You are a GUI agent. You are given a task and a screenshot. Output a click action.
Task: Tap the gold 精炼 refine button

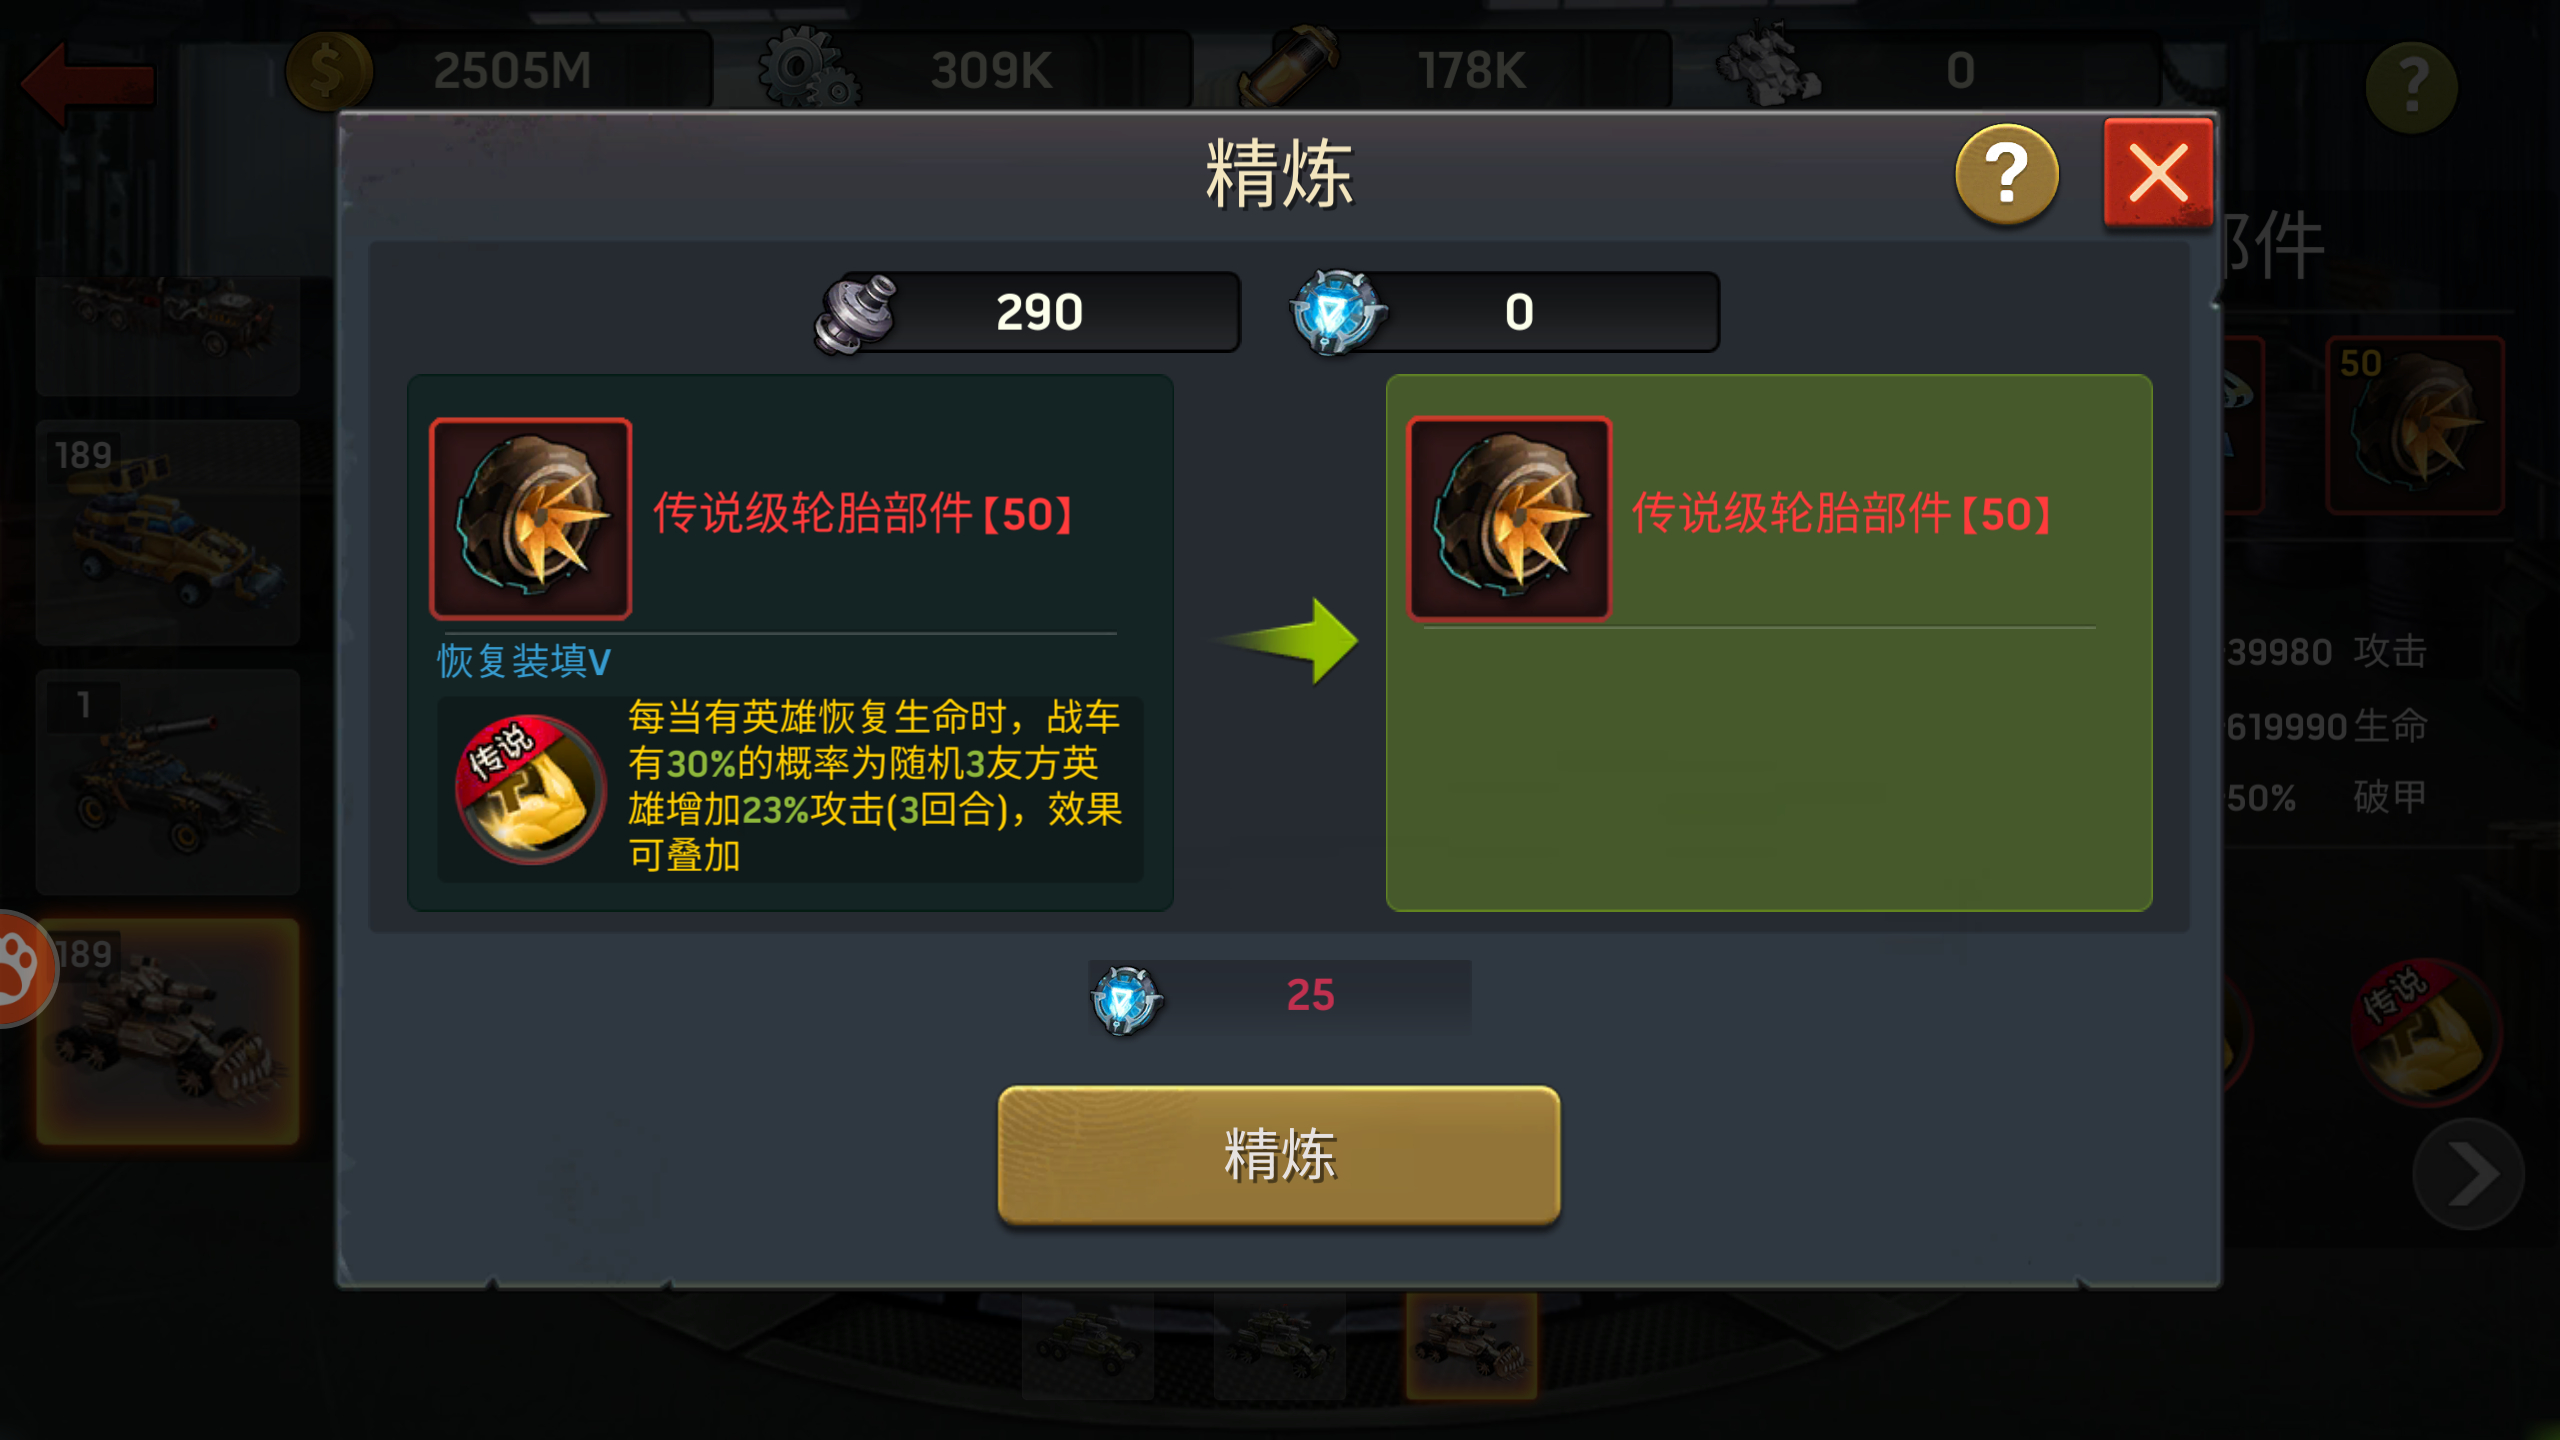click(x=1279, y=1155)
